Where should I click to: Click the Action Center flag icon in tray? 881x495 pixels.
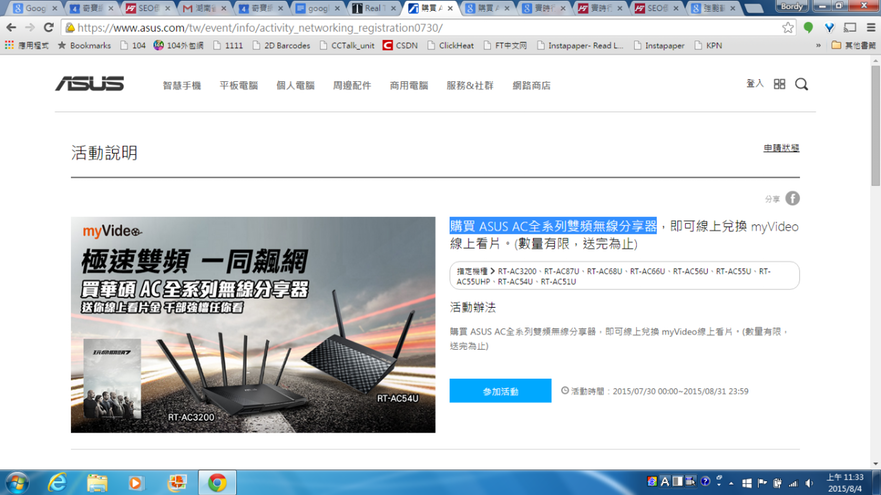click(762, 483)
